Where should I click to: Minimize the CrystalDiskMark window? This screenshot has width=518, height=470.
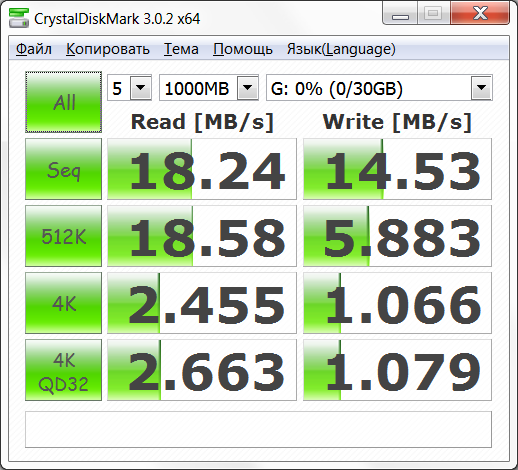tap(400, 13)
